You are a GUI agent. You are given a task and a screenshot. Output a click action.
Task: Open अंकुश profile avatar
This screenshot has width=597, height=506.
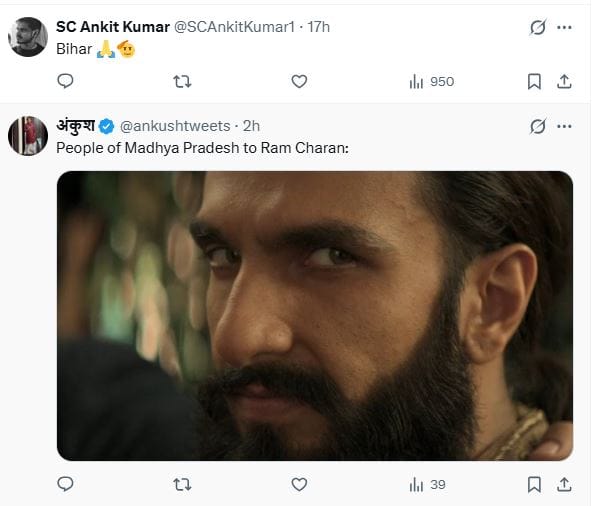click(x=28, y=136)
